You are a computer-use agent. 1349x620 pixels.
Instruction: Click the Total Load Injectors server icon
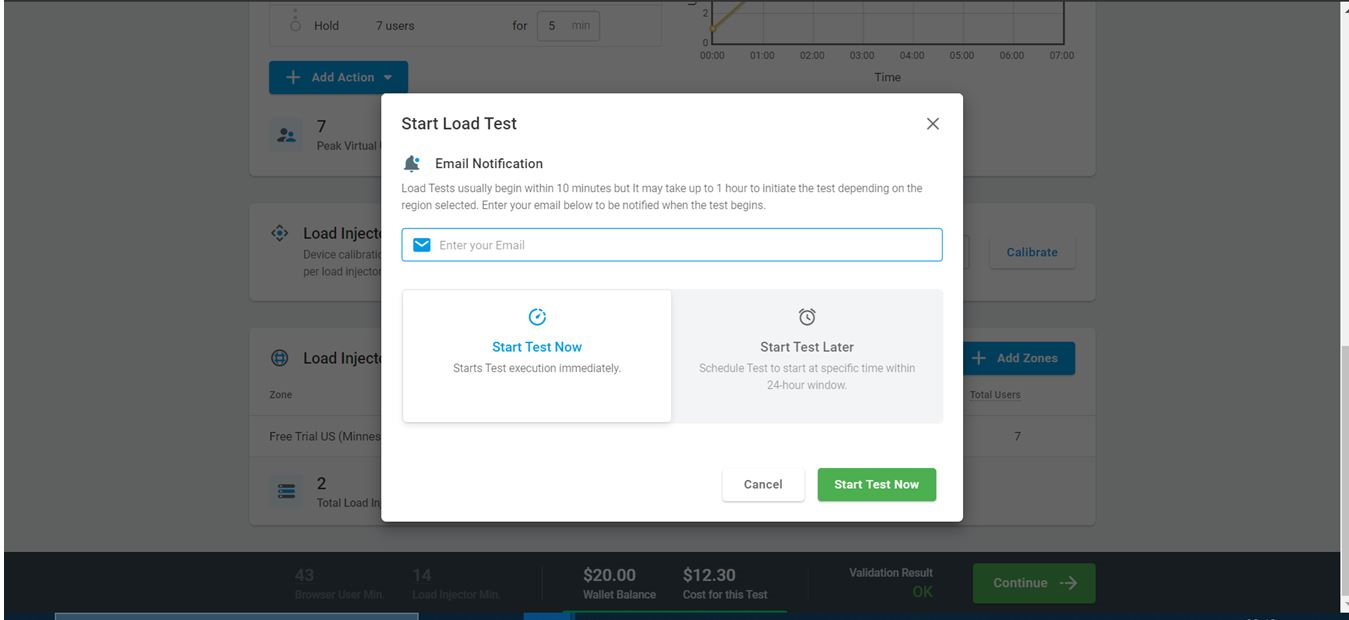pyautogui.click(x=287, y=491)
